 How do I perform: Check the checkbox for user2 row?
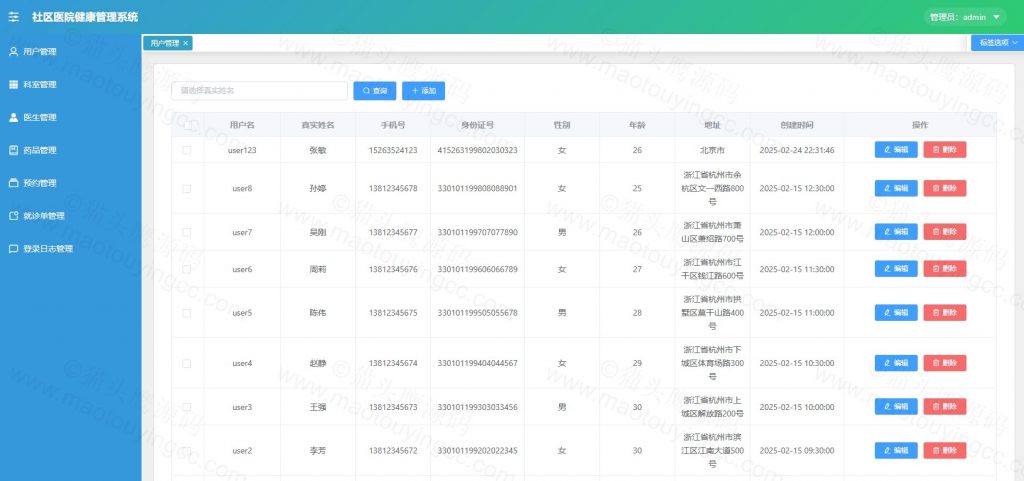tap(187, 451)
